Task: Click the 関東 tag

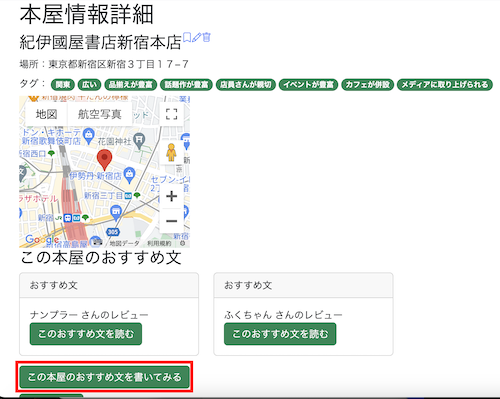Action: pyautogui.click(x=63, y=85)
